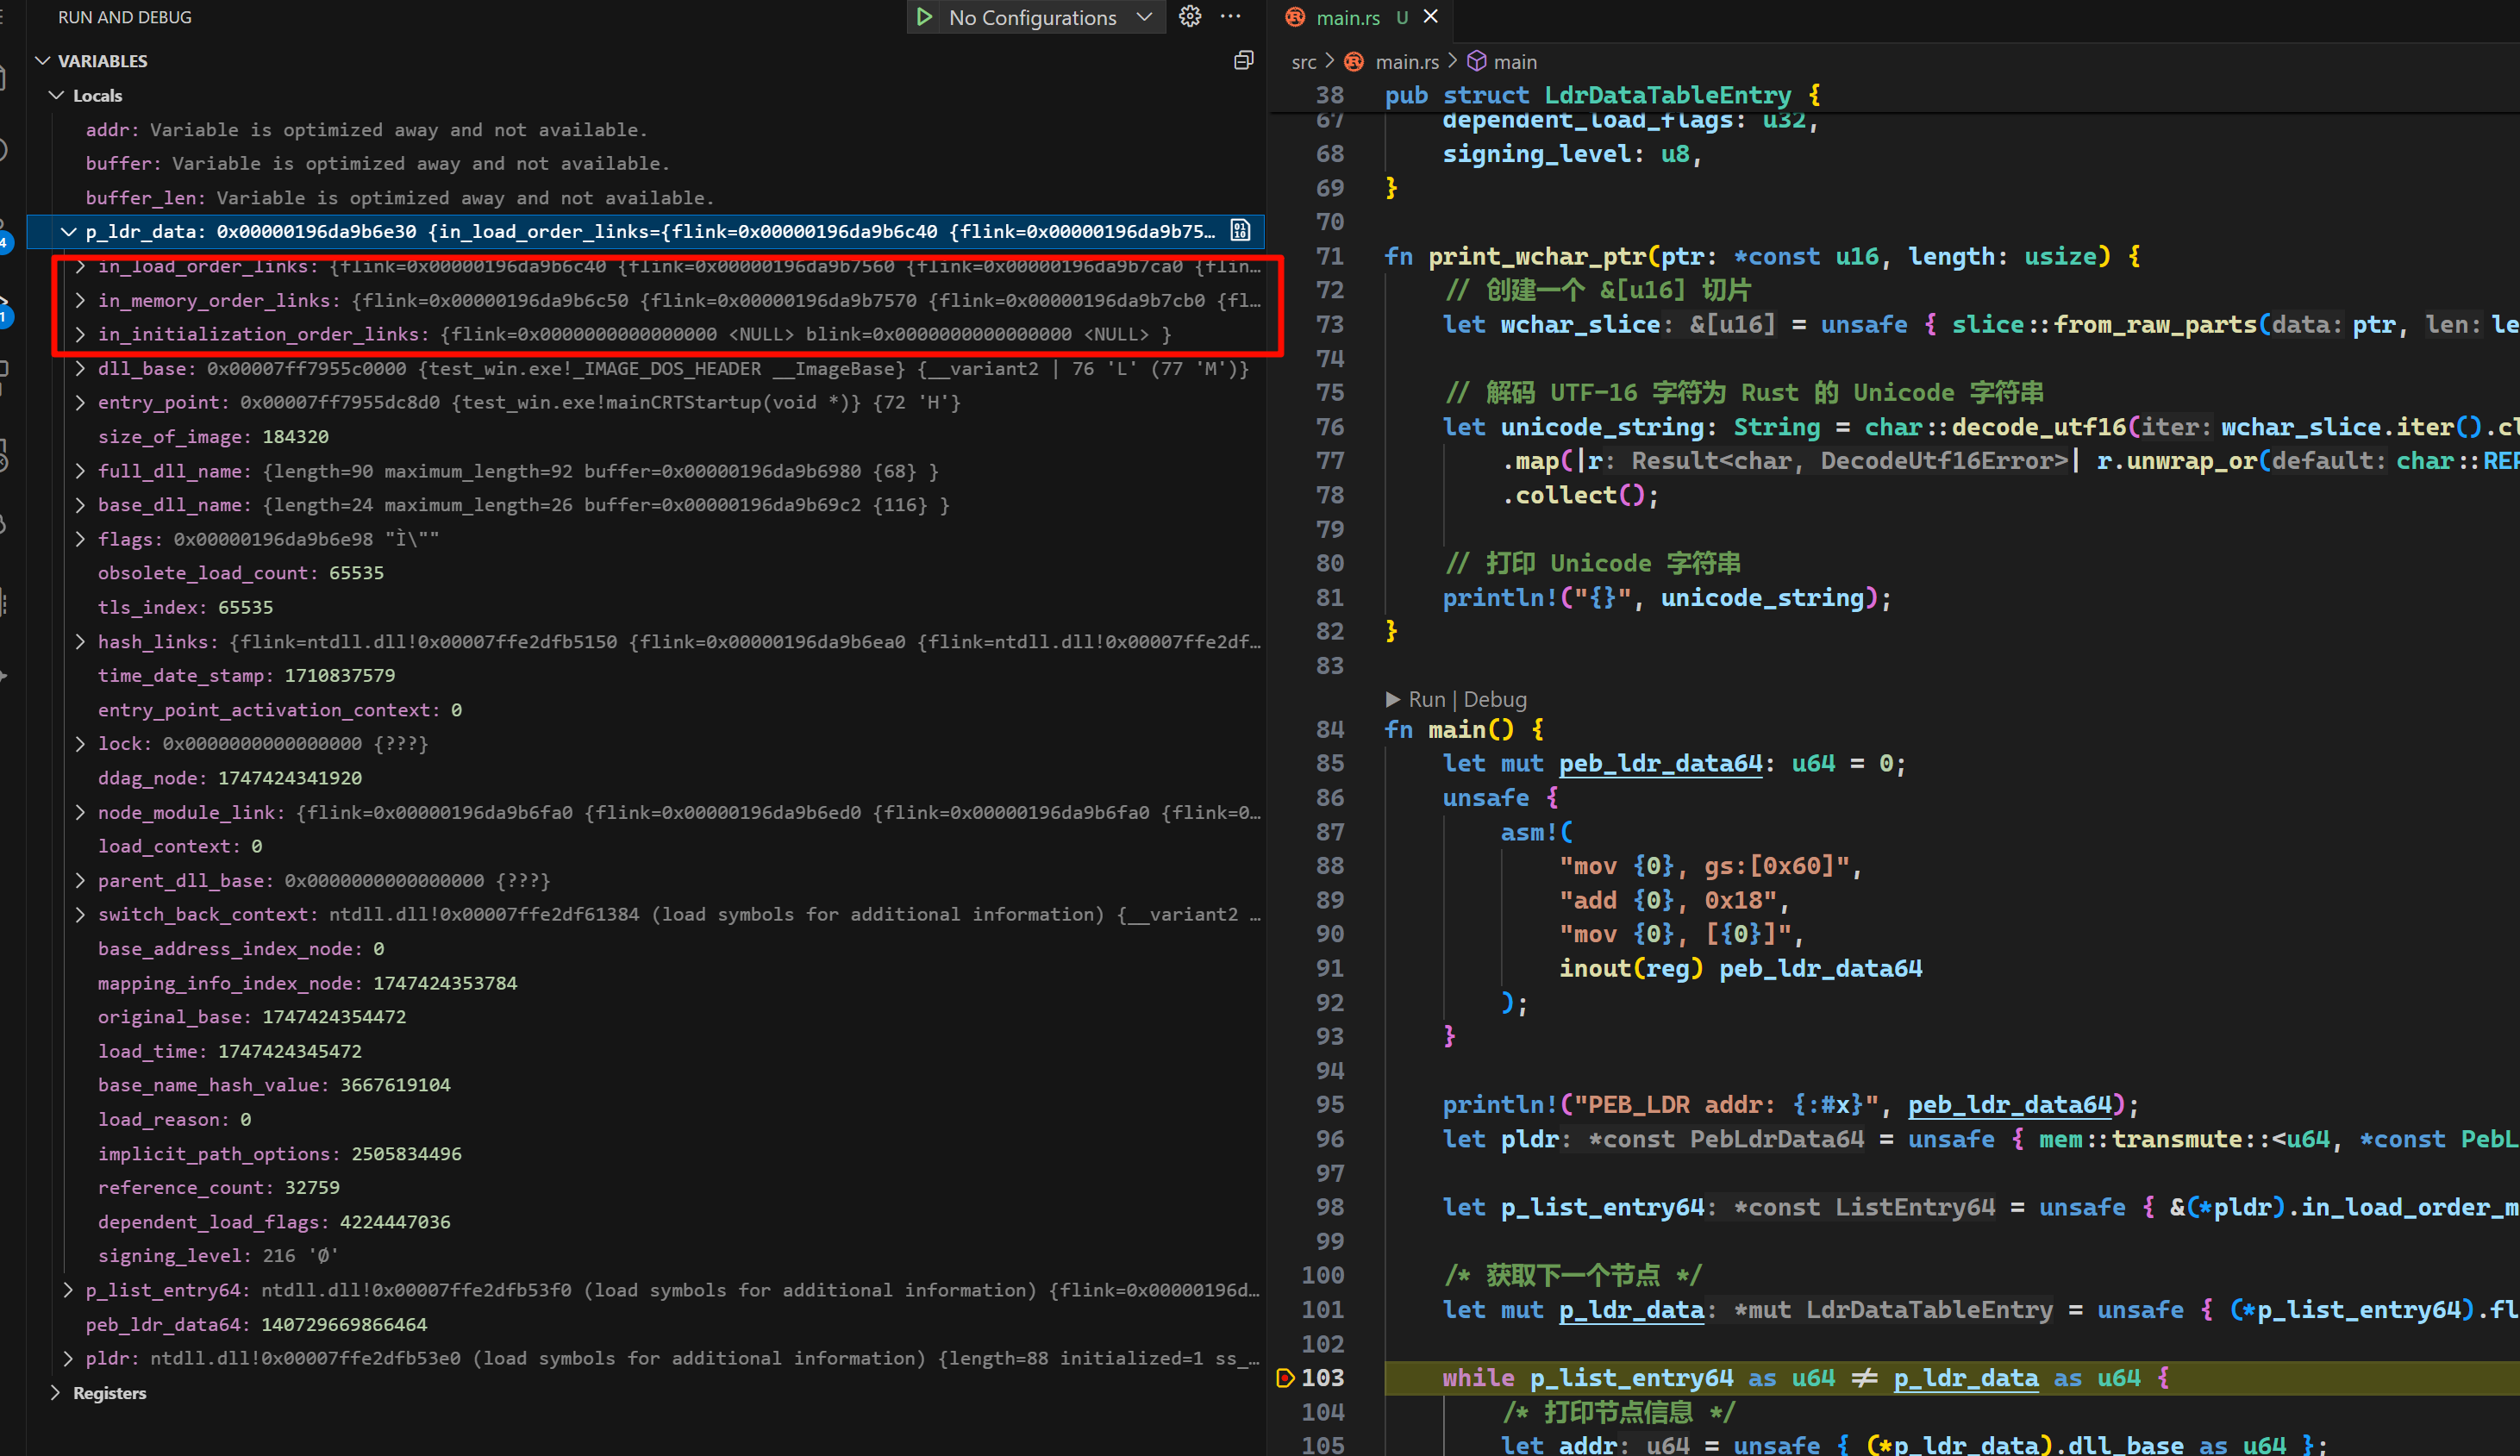Click the green Start Debugging play icon
The height and width of the screenshot is (1456, 2520).
pos(924,17)
